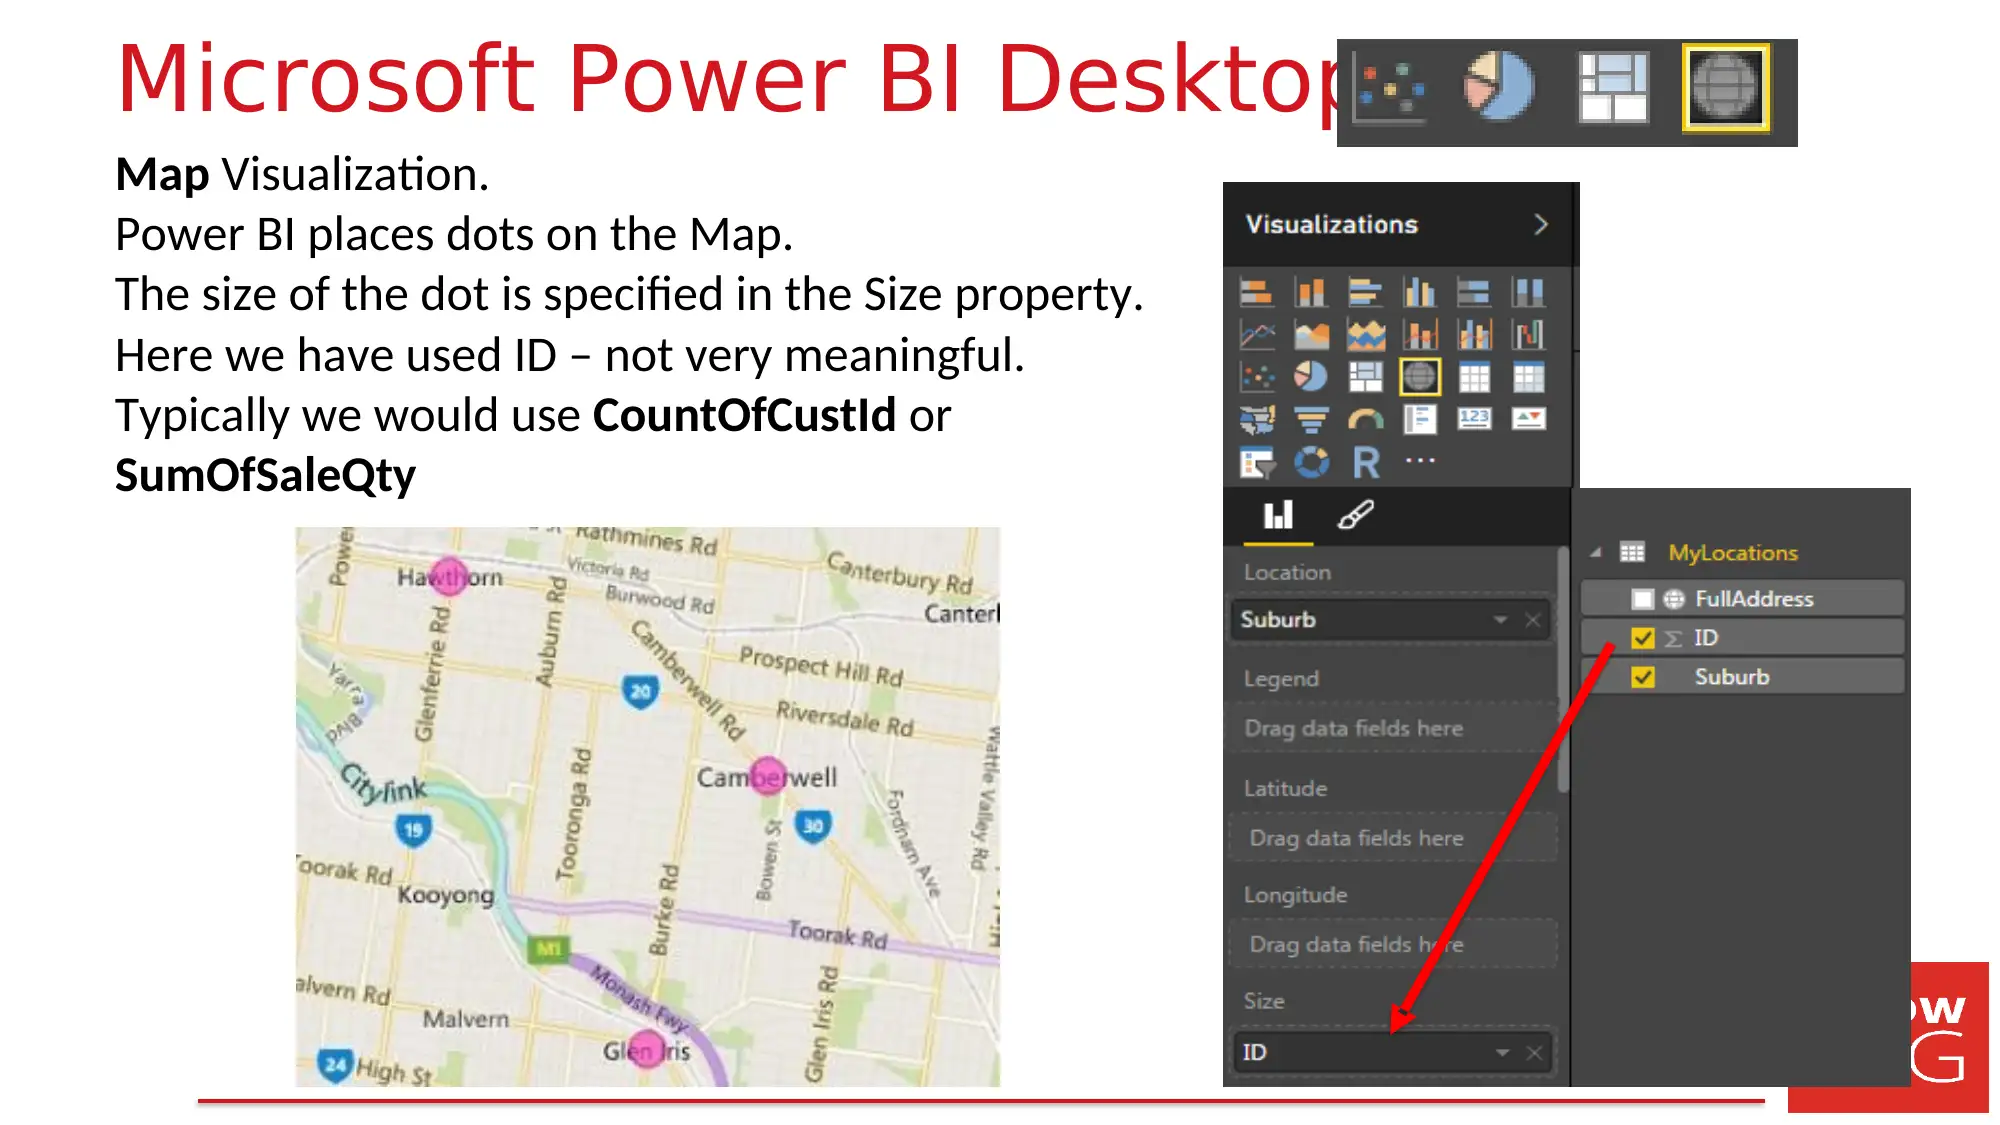
Task: Tick the FullAddress field checkbox
Action: 1642,599
